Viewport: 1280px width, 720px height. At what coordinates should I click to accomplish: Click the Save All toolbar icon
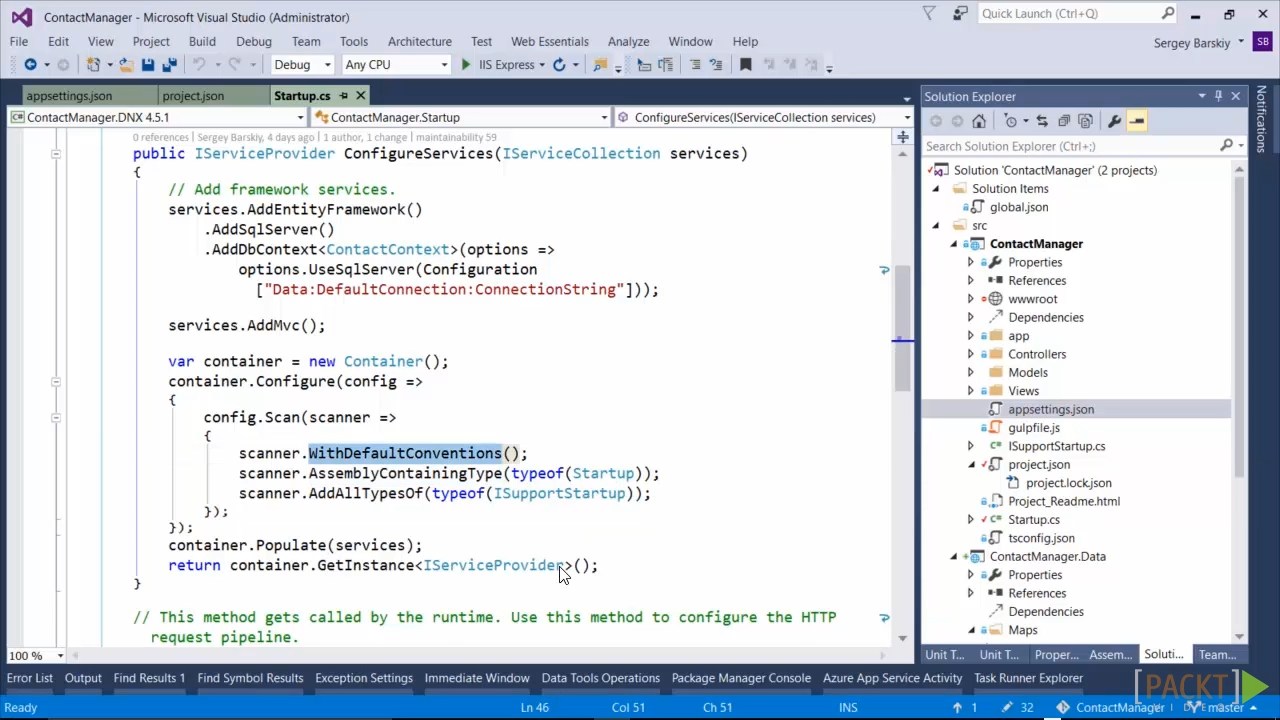169,65
